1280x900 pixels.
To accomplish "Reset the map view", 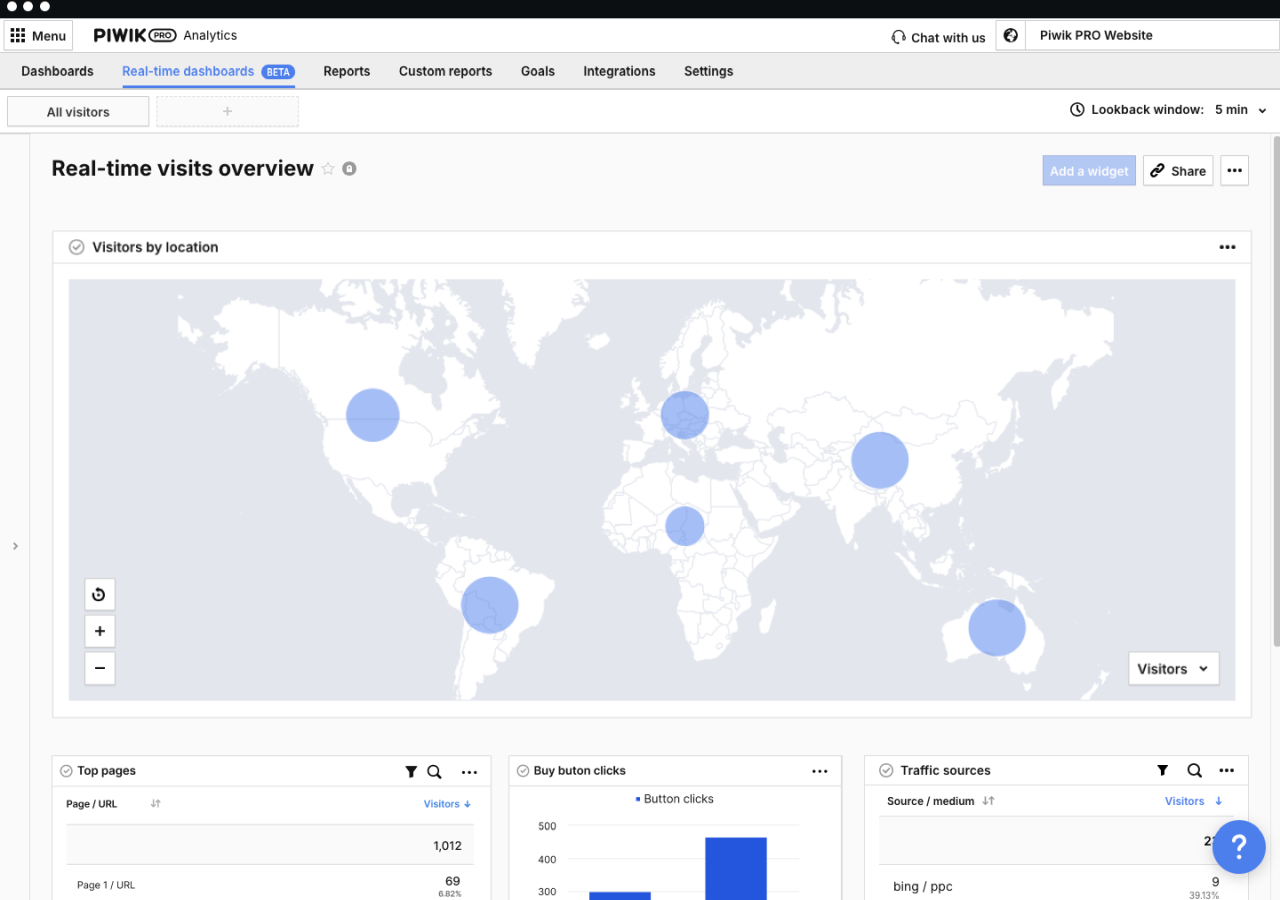I will [100, 595].
